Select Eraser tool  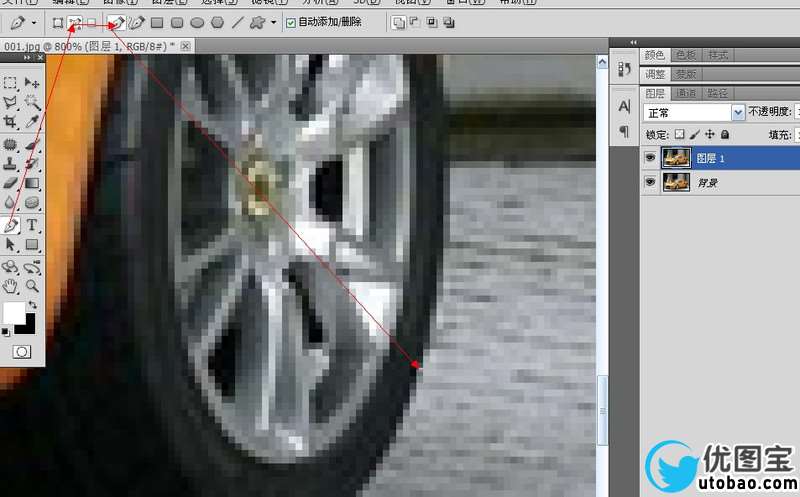click(10, 183)
